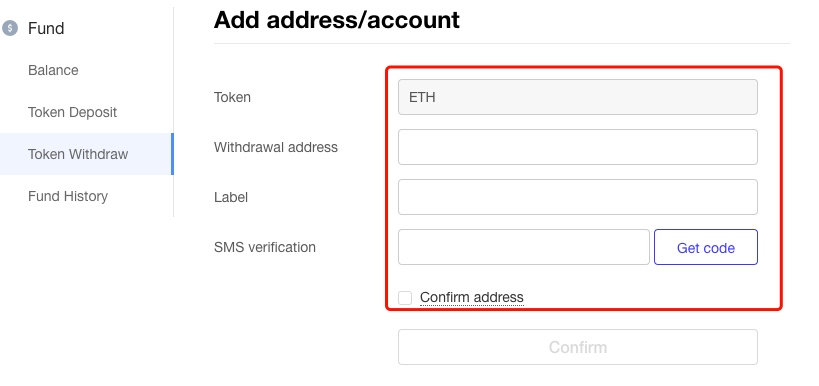View the Fund History page
Screen dimensions: 819x386
click(x=68, y=196)
